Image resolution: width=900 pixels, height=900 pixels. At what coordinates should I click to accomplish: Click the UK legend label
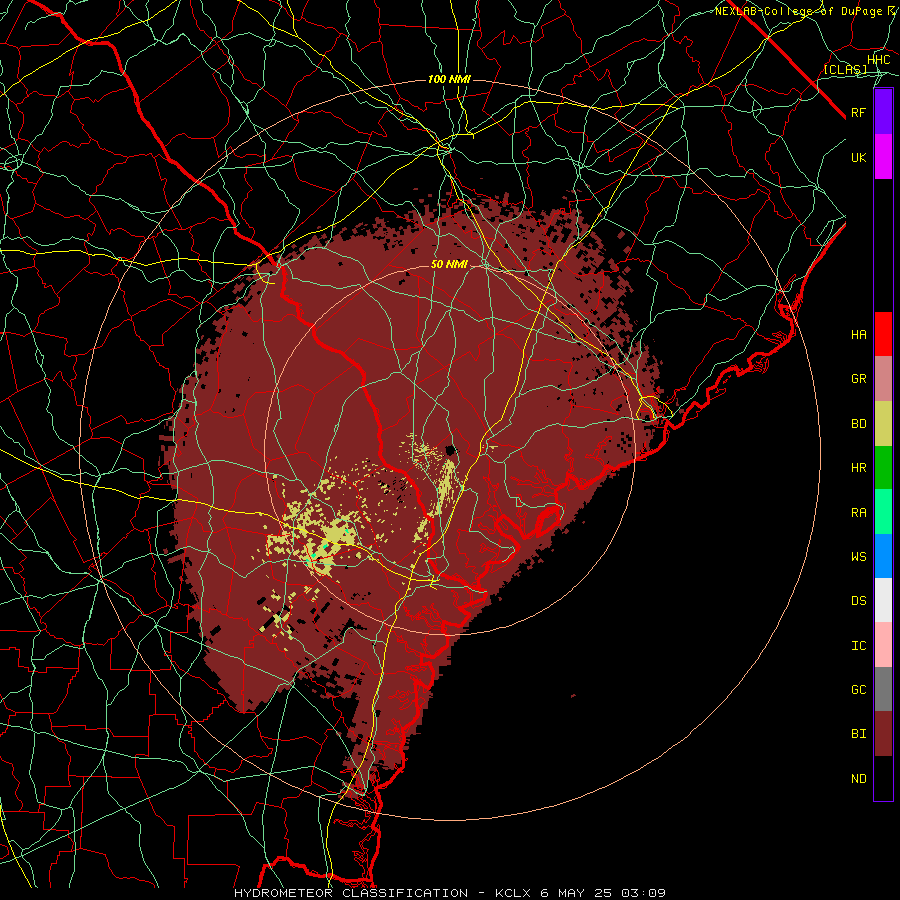point(858,157)
